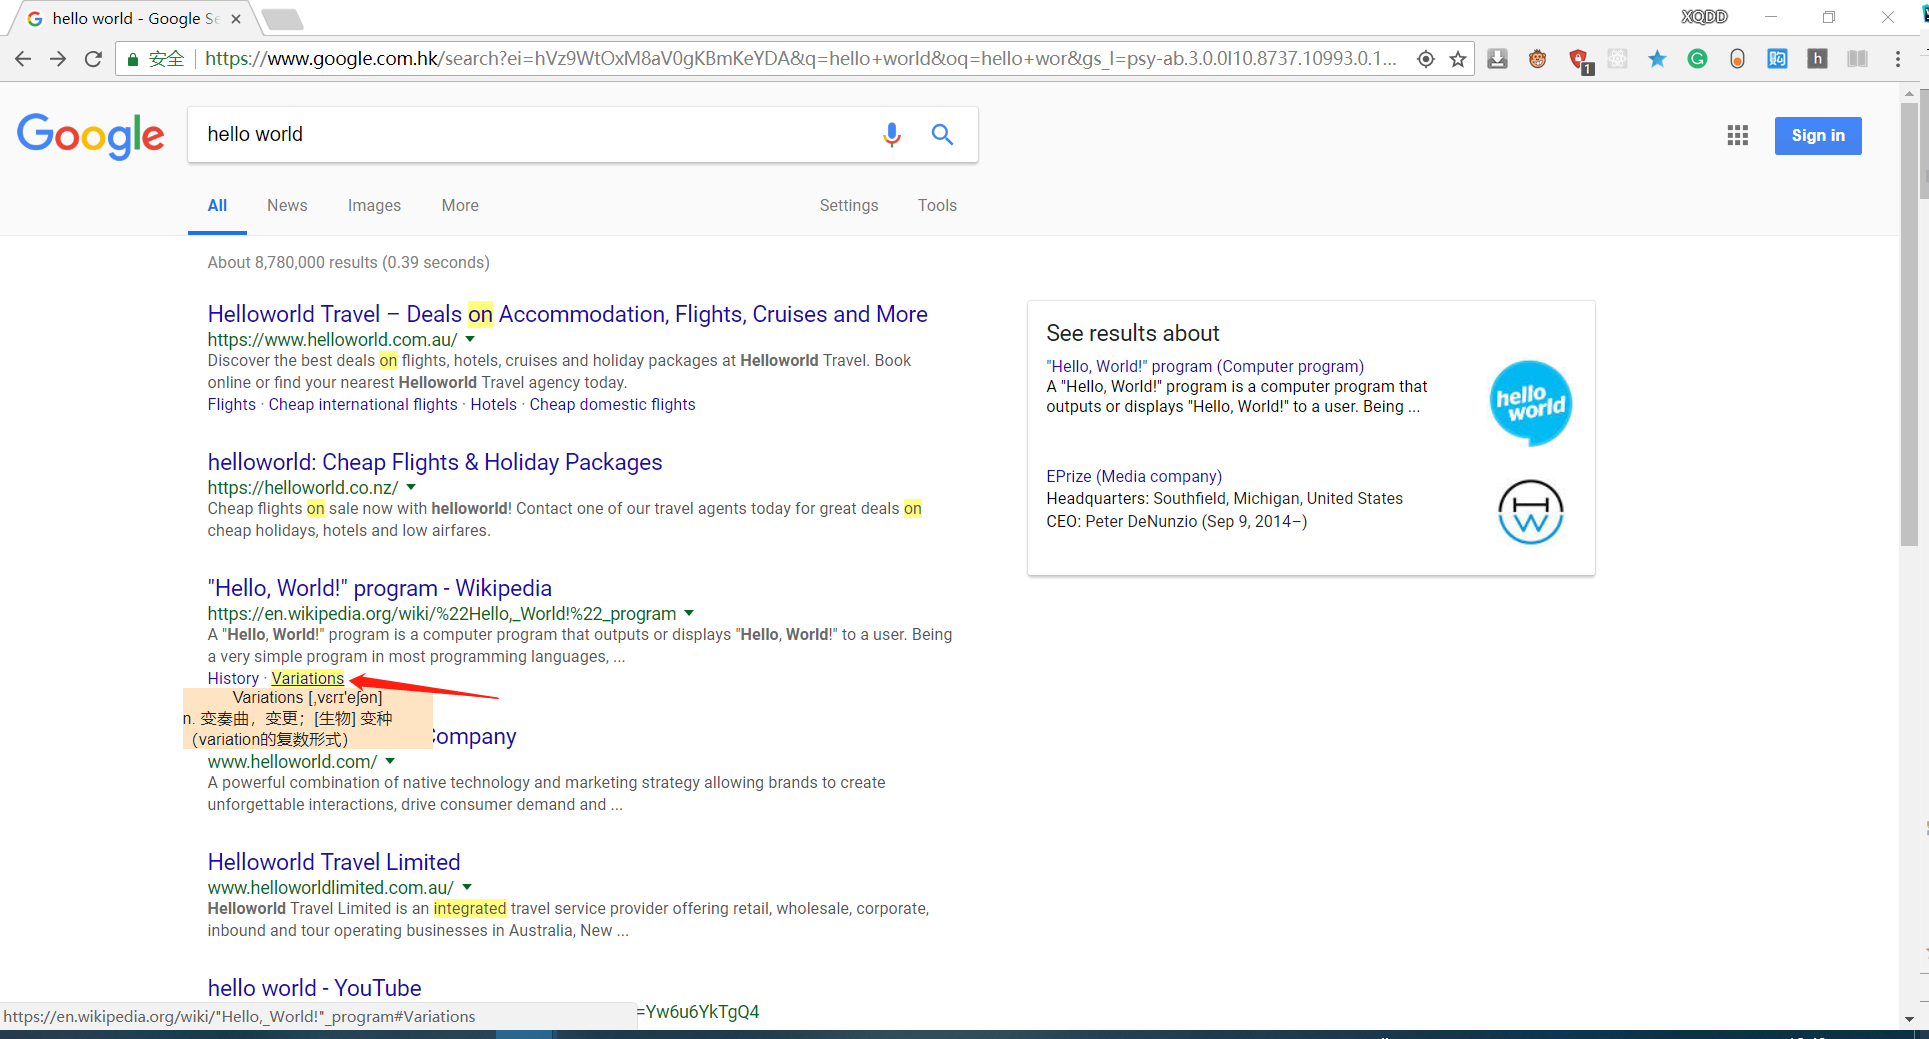Open Hello, World! program (Computer program) panel link
The height and width of the screenshot is (1039, 1929).
click(1205, 366)
